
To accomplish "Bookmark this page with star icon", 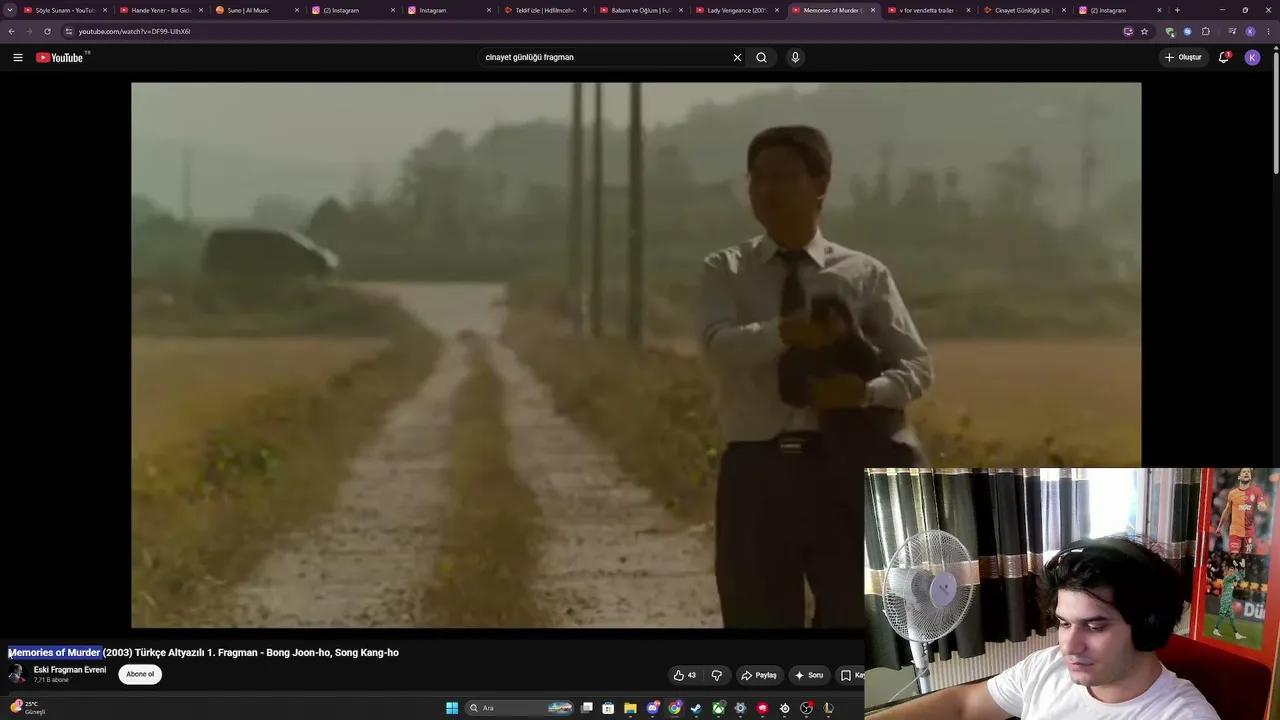I will click(1144, 31).
